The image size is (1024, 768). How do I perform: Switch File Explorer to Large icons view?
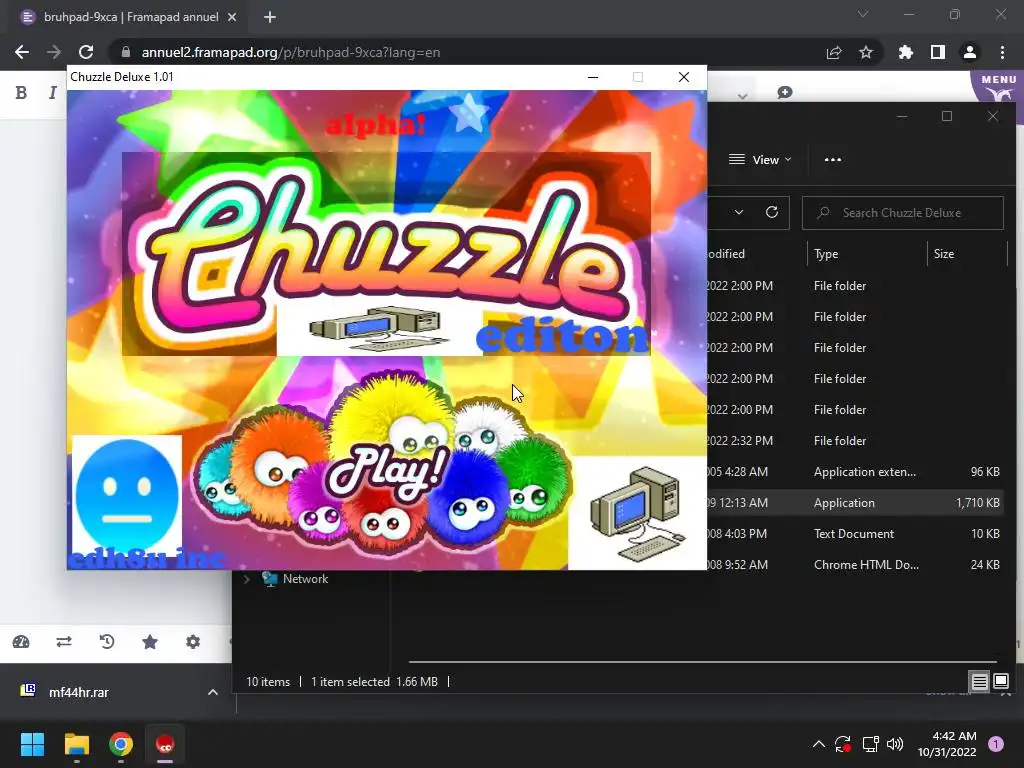[1000, 682]
